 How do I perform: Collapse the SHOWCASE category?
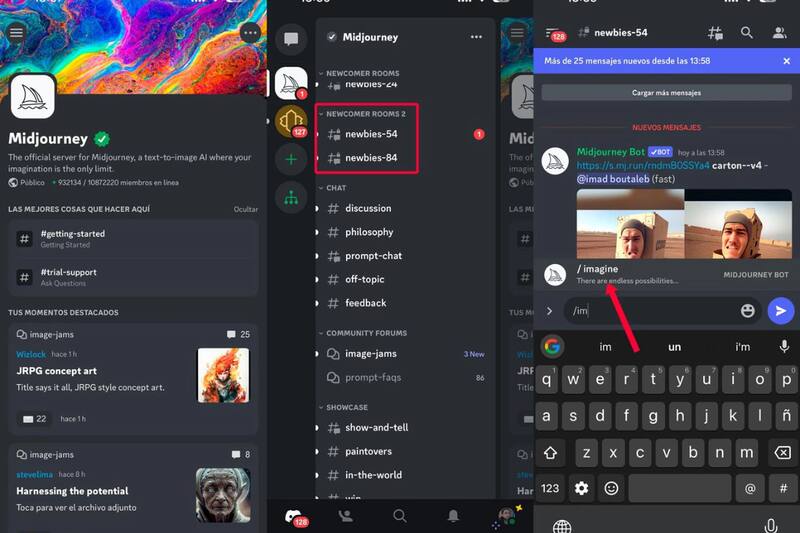pos(343,408)
